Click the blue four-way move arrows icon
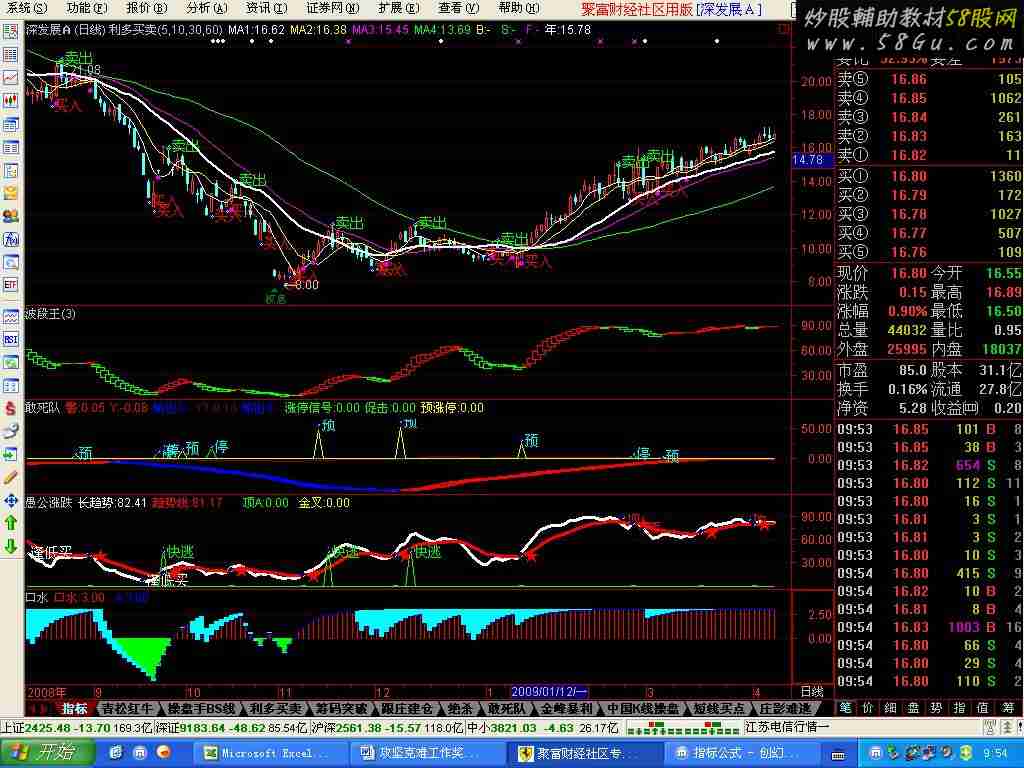This screenshot has width=1024, height=768. point(10,501)
